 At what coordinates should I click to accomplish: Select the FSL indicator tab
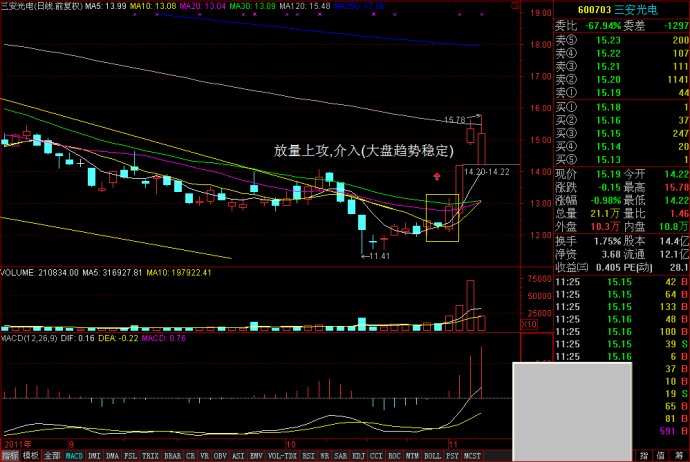point(130,456)
